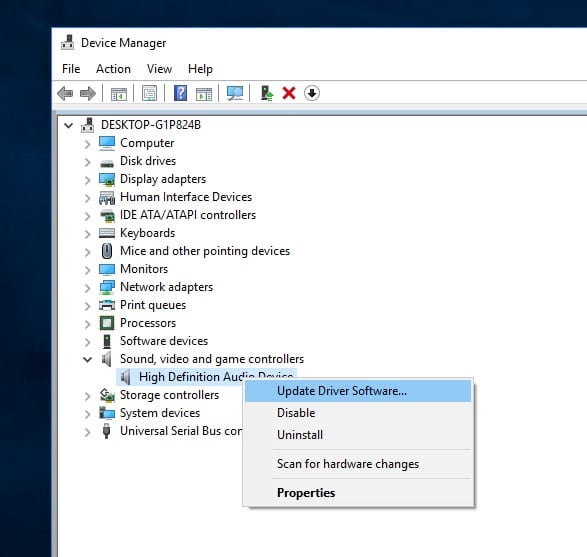Viewport: 587px width, 557px height.
Task: Expand the Print queues category
Action: (87, 306)
